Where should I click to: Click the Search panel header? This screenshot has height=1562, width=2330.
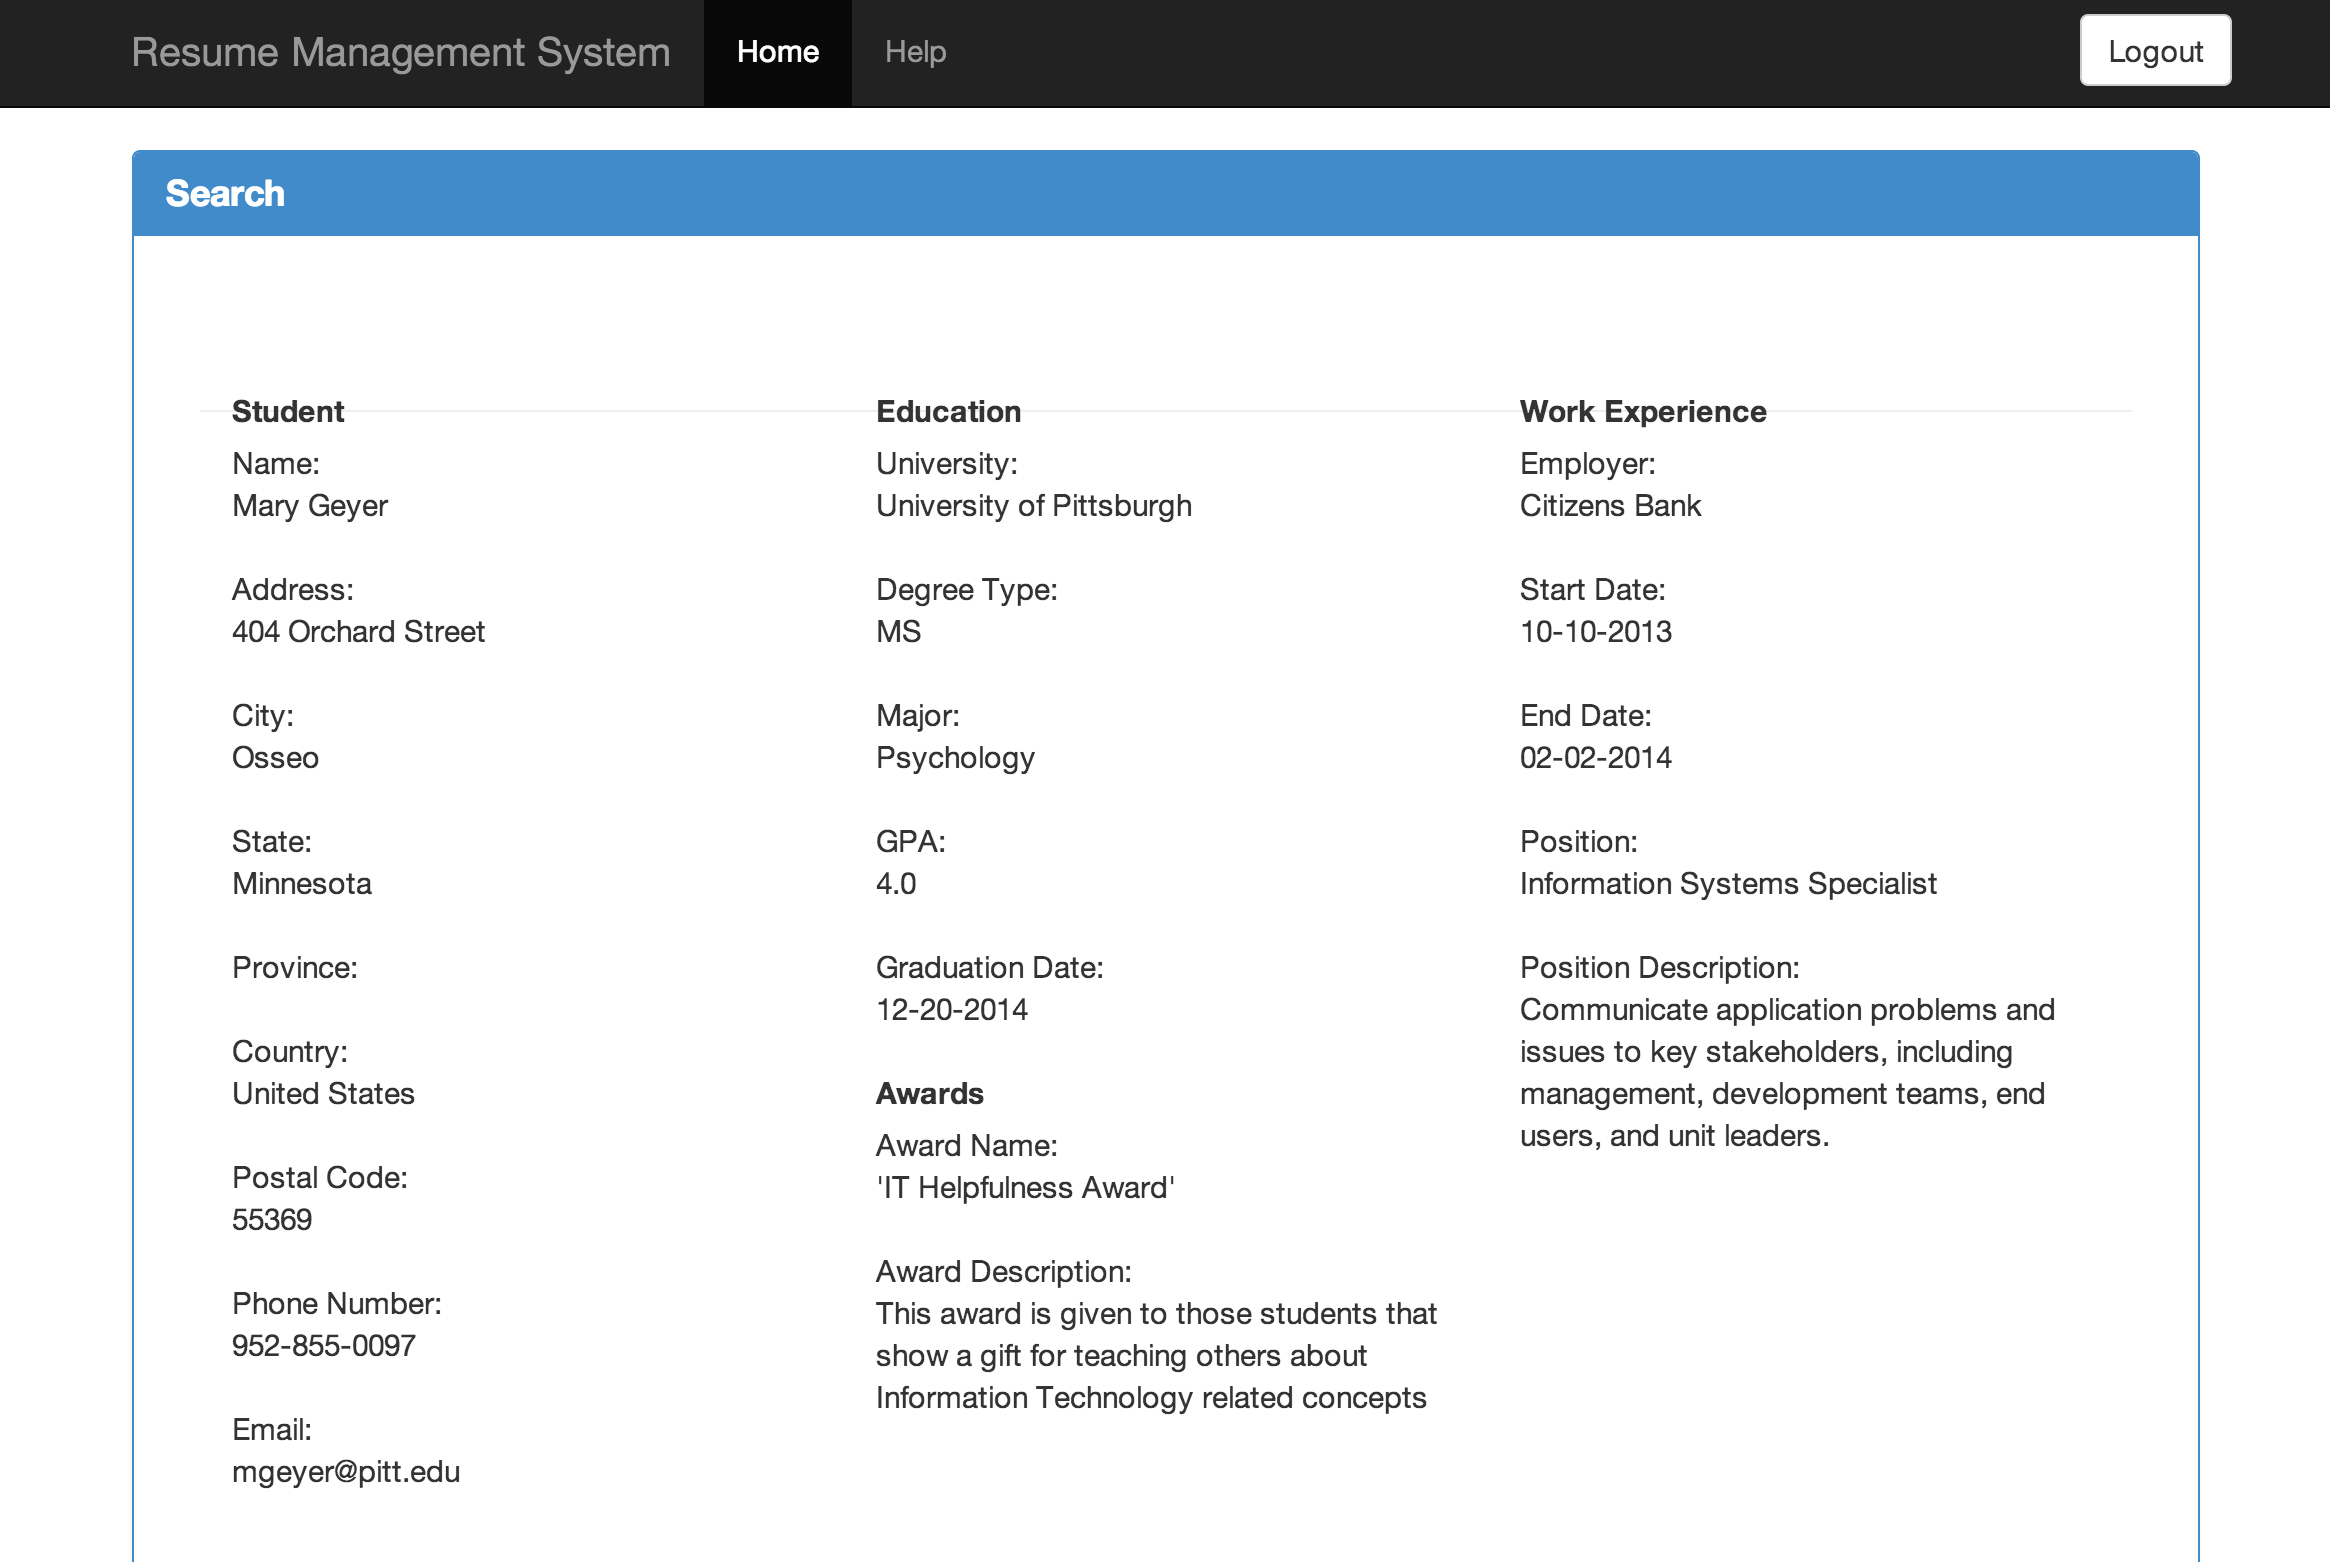[225, 193]
